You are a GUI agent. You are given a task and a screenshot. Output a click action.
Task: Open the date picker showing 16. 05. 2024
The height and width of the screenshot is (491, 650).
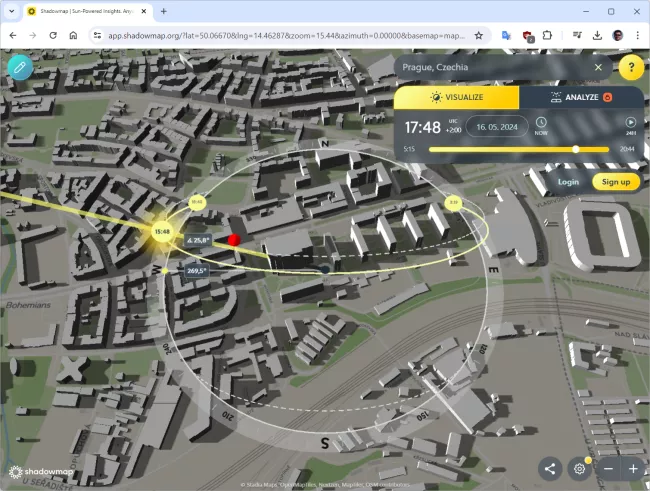click(x=495, y=127)
